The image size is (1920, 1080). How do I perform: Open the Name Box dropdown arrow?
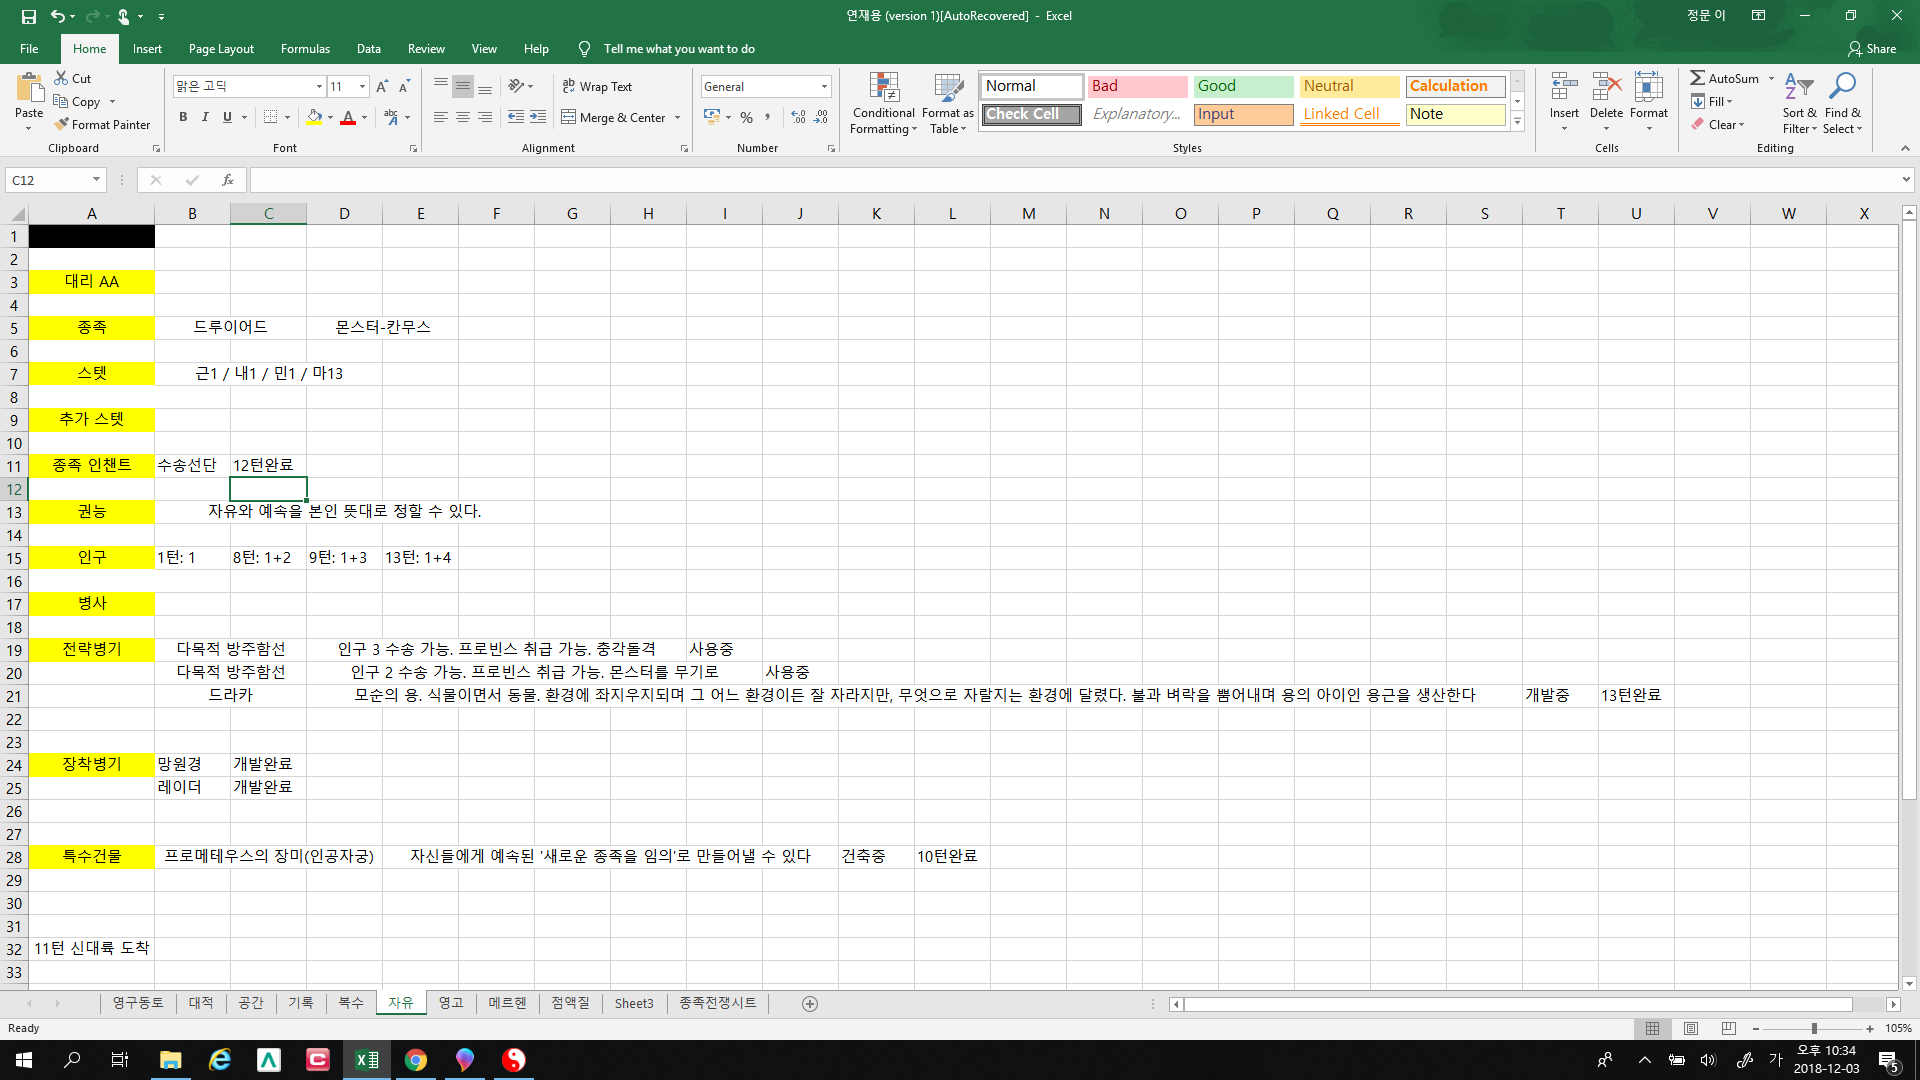pyautogui.click(x=96, y=180)
